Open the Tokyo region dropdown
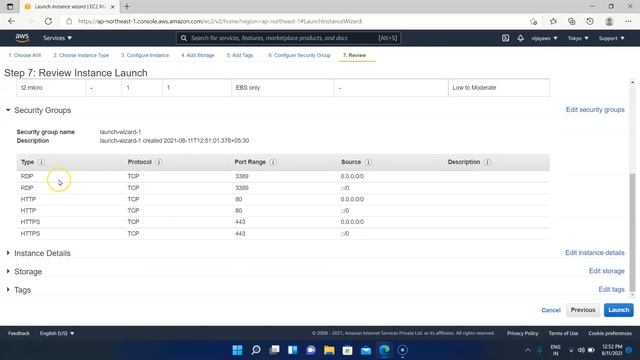Image resolution: width=640 pixels, height=360 pixels. point(578,38)
